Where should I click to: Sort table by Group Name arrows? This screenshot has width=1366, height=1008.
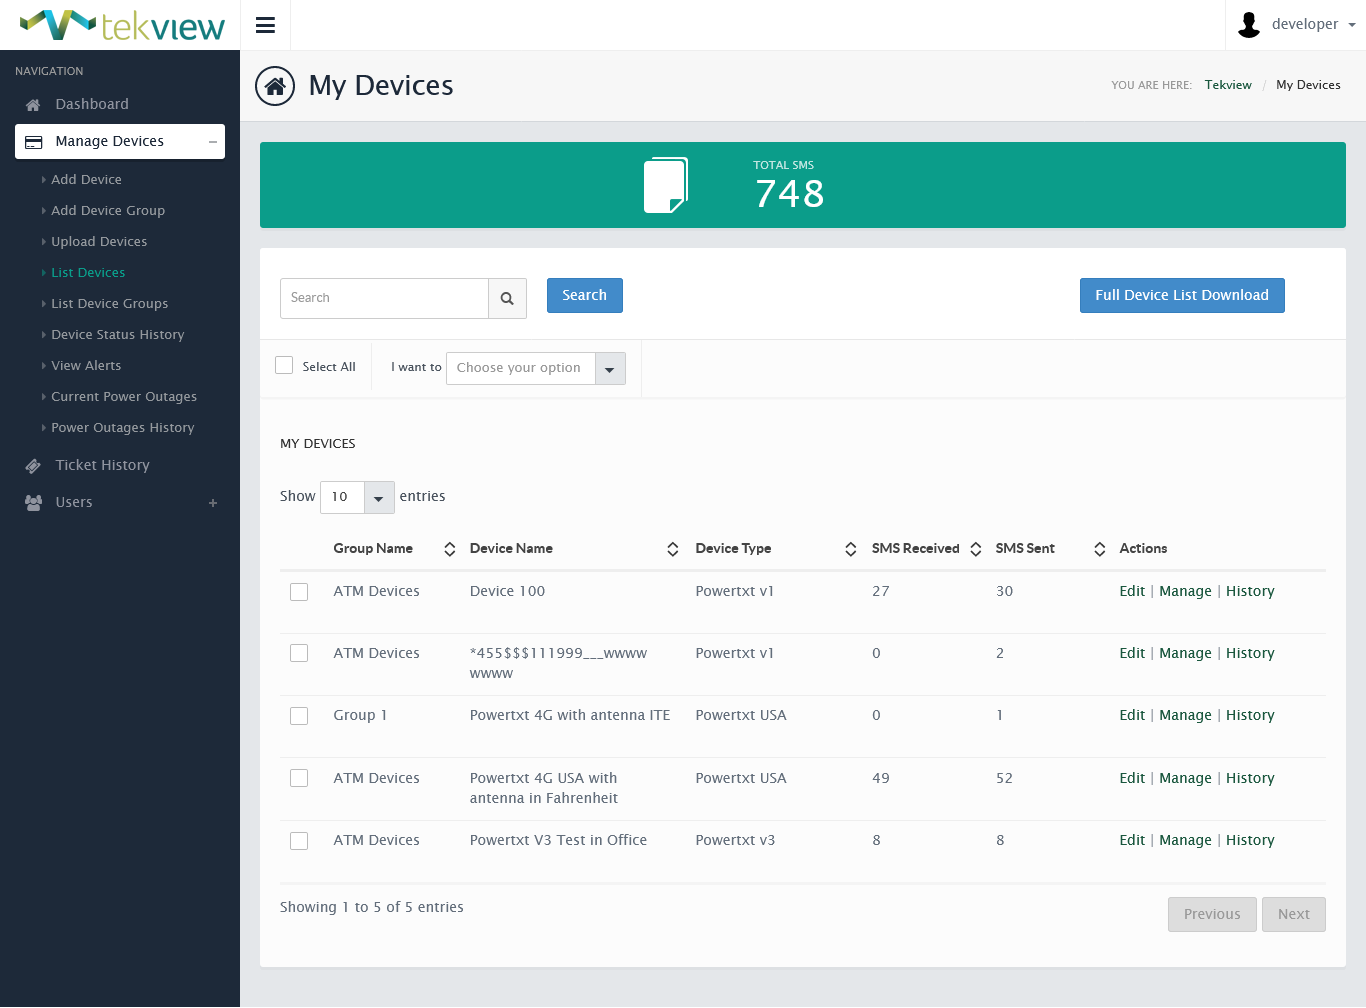(450, 549)
